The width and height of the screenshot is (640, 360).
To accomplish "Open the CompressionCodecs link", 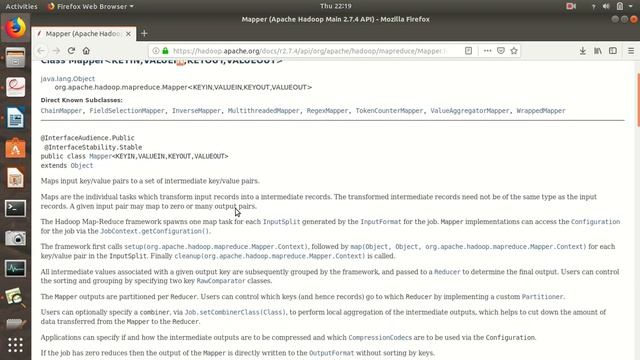I will click(x=380, y=338).
